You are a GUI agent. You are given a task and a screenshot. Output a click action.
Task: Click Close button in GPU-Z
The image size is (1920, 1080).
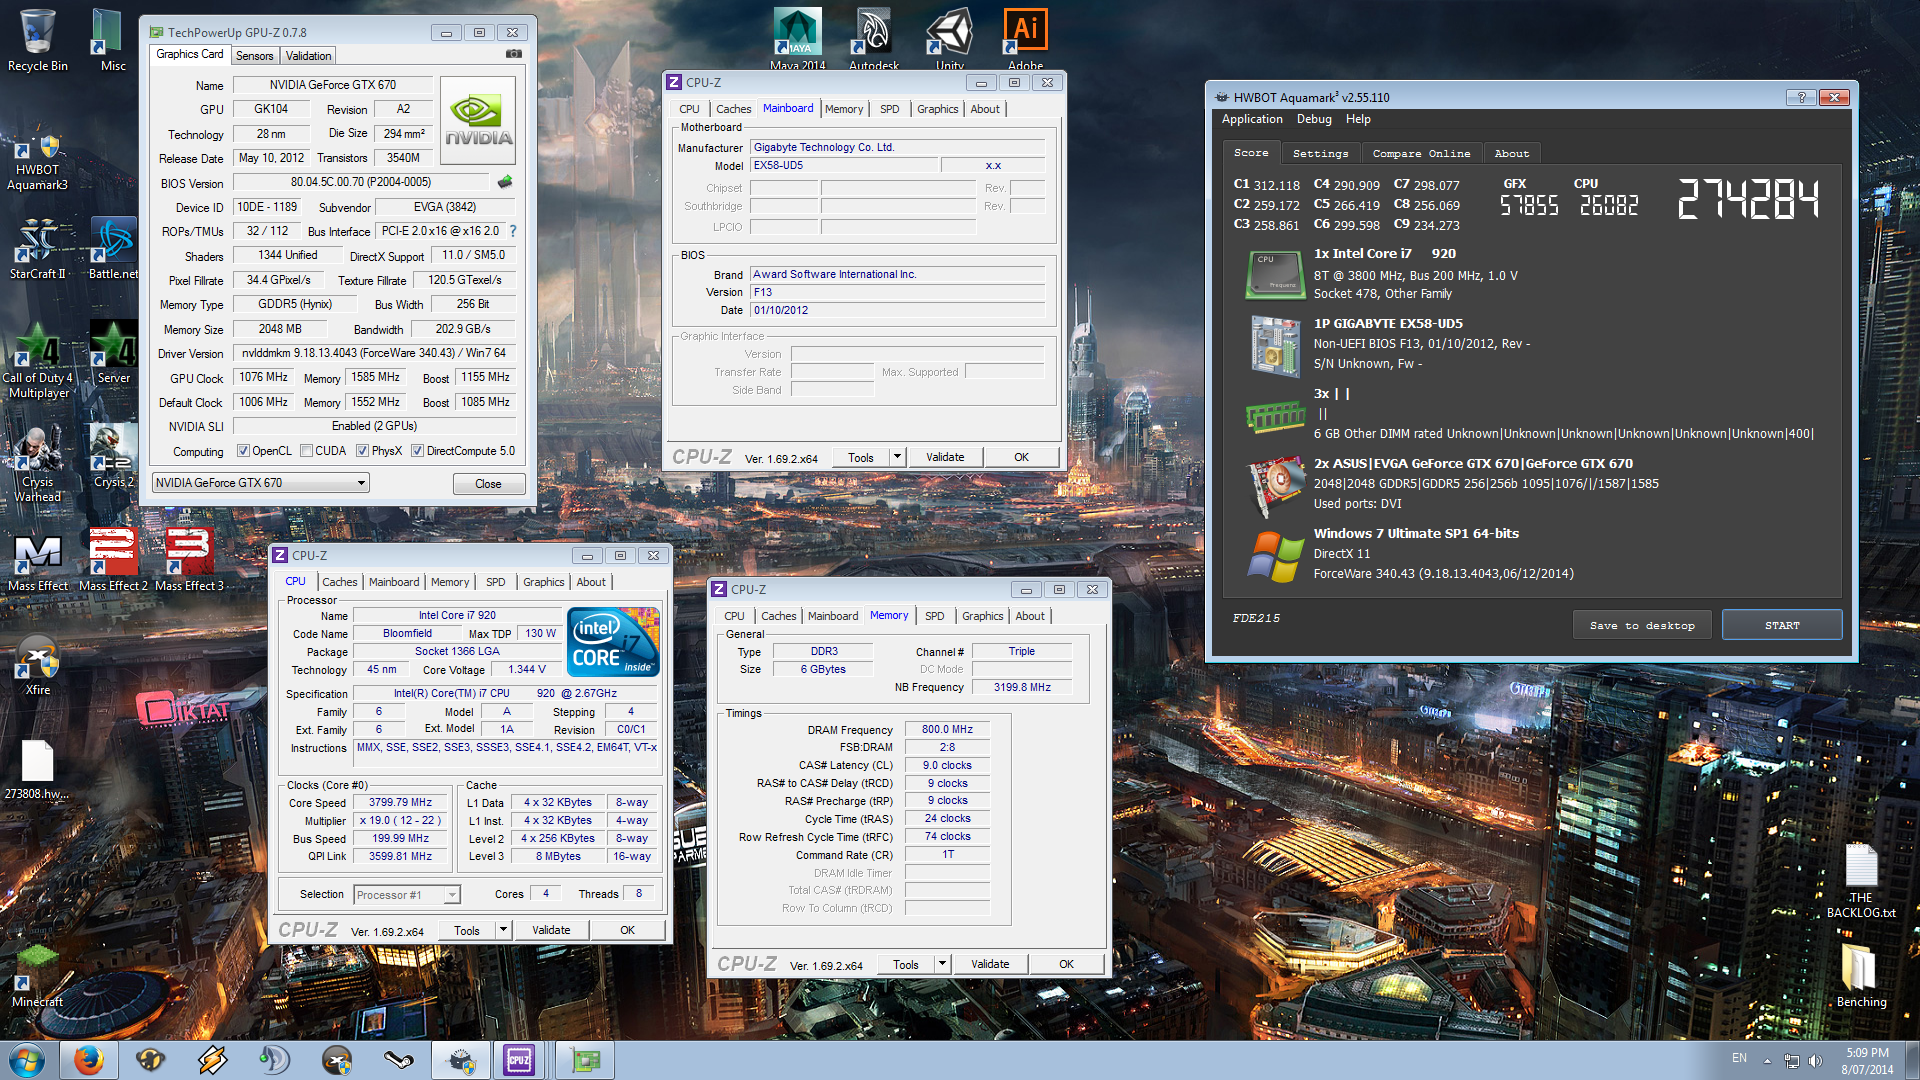pos(488,484)
